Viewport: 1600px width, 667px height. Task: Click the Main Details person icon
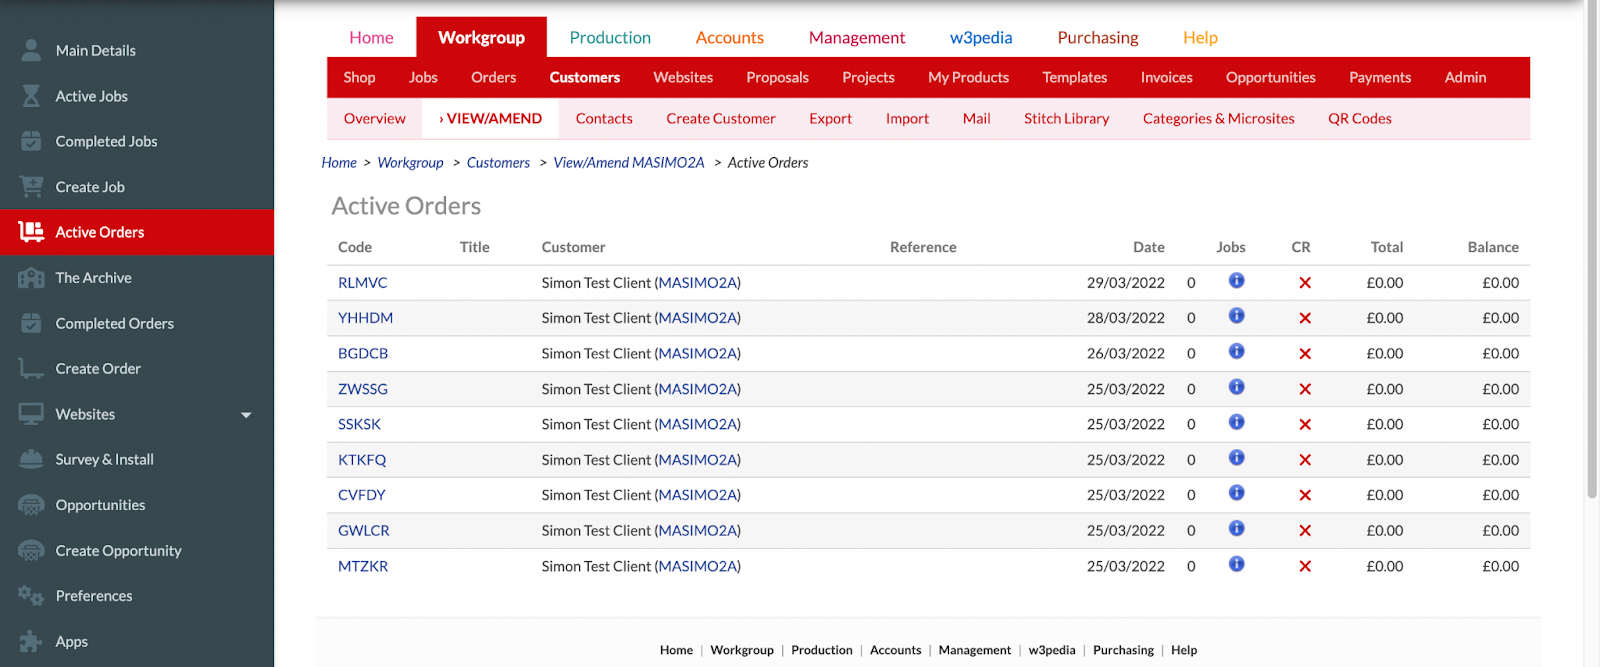coord(31,50)
